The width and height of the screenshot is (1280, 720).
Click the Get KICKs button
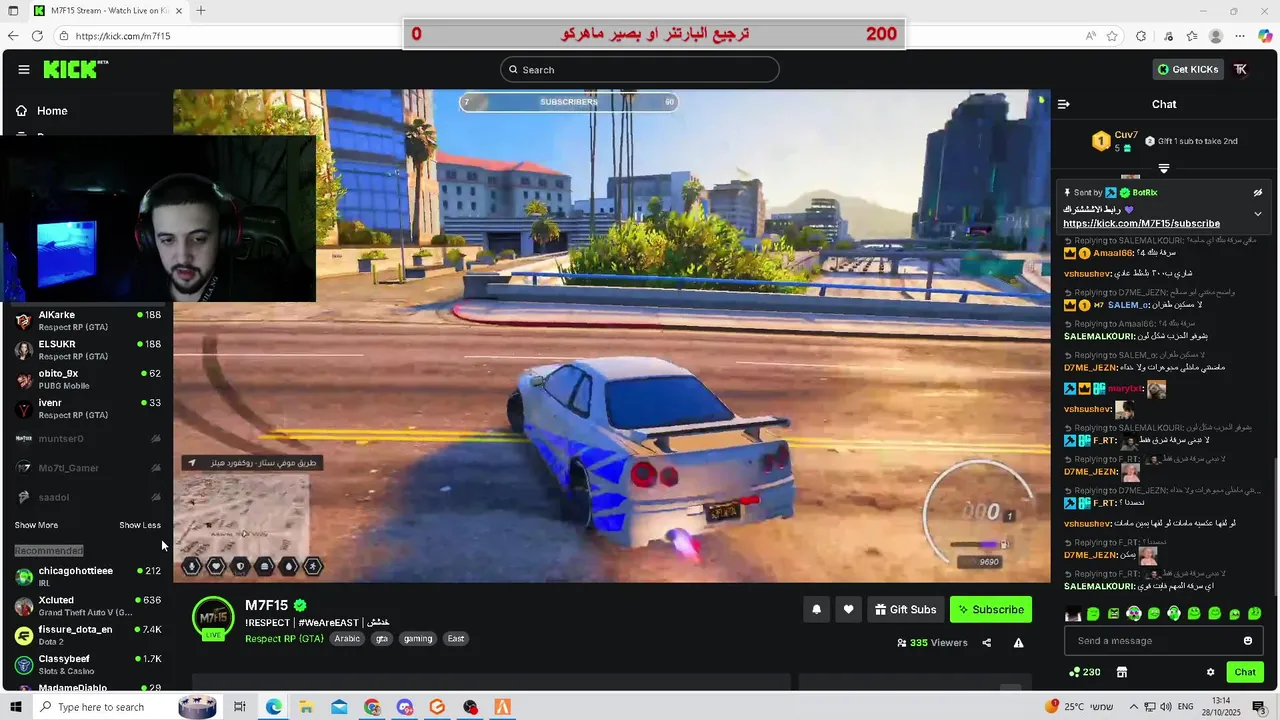coord(1187,69)
